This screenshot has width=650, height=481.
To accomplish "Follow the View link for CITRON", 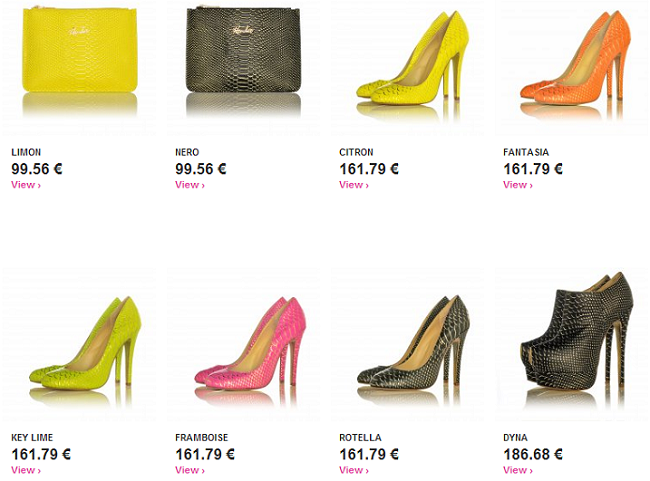I will tap(354, 185).
